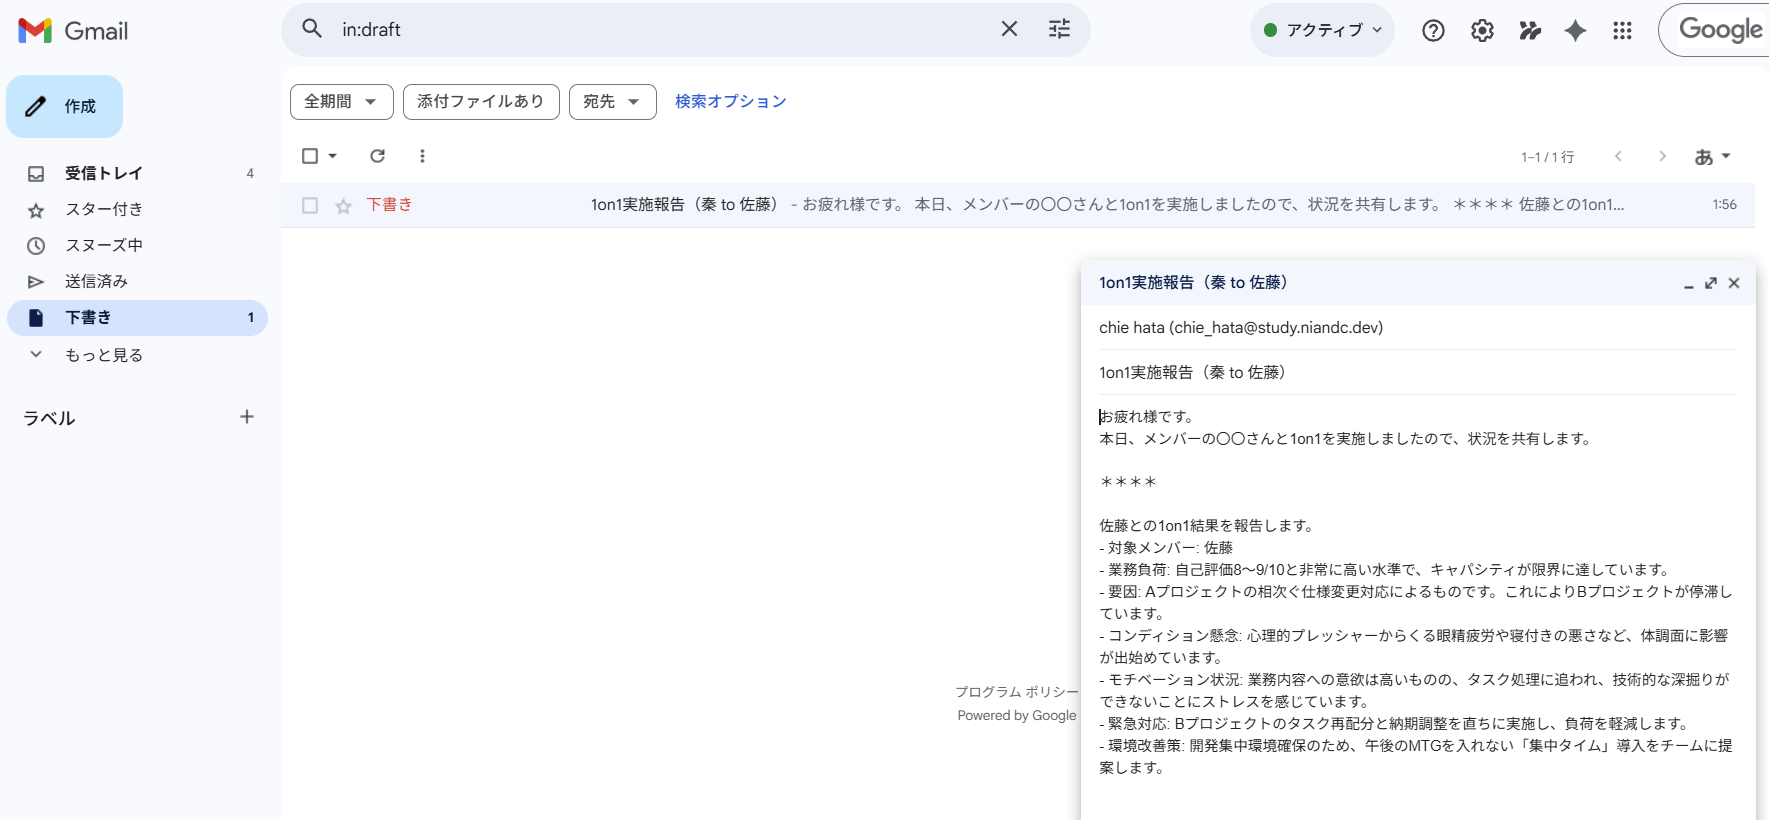The width and height of the screenshot is (1769, 820).
Task: Star the 1on1実施報告 draft
Action: pyautogui.click(x=343, y=206)
